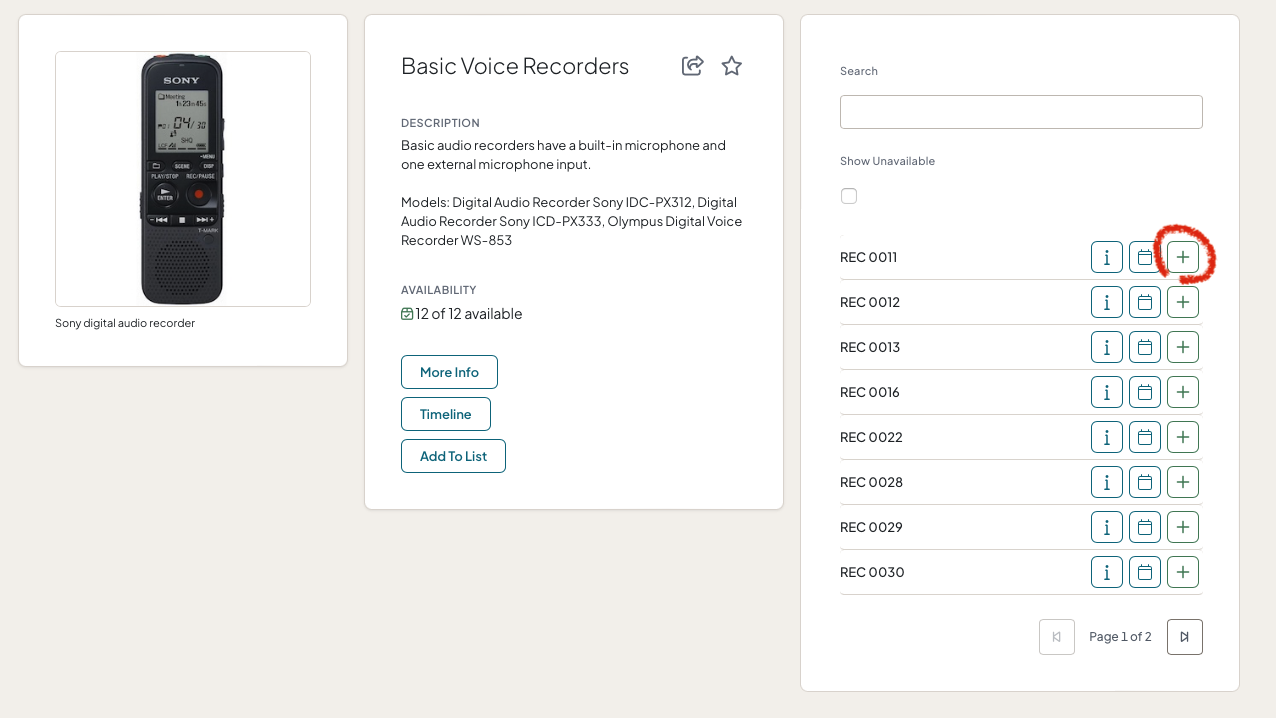
Task: Select the REC 0012 row label
Action: coord(870,302)
